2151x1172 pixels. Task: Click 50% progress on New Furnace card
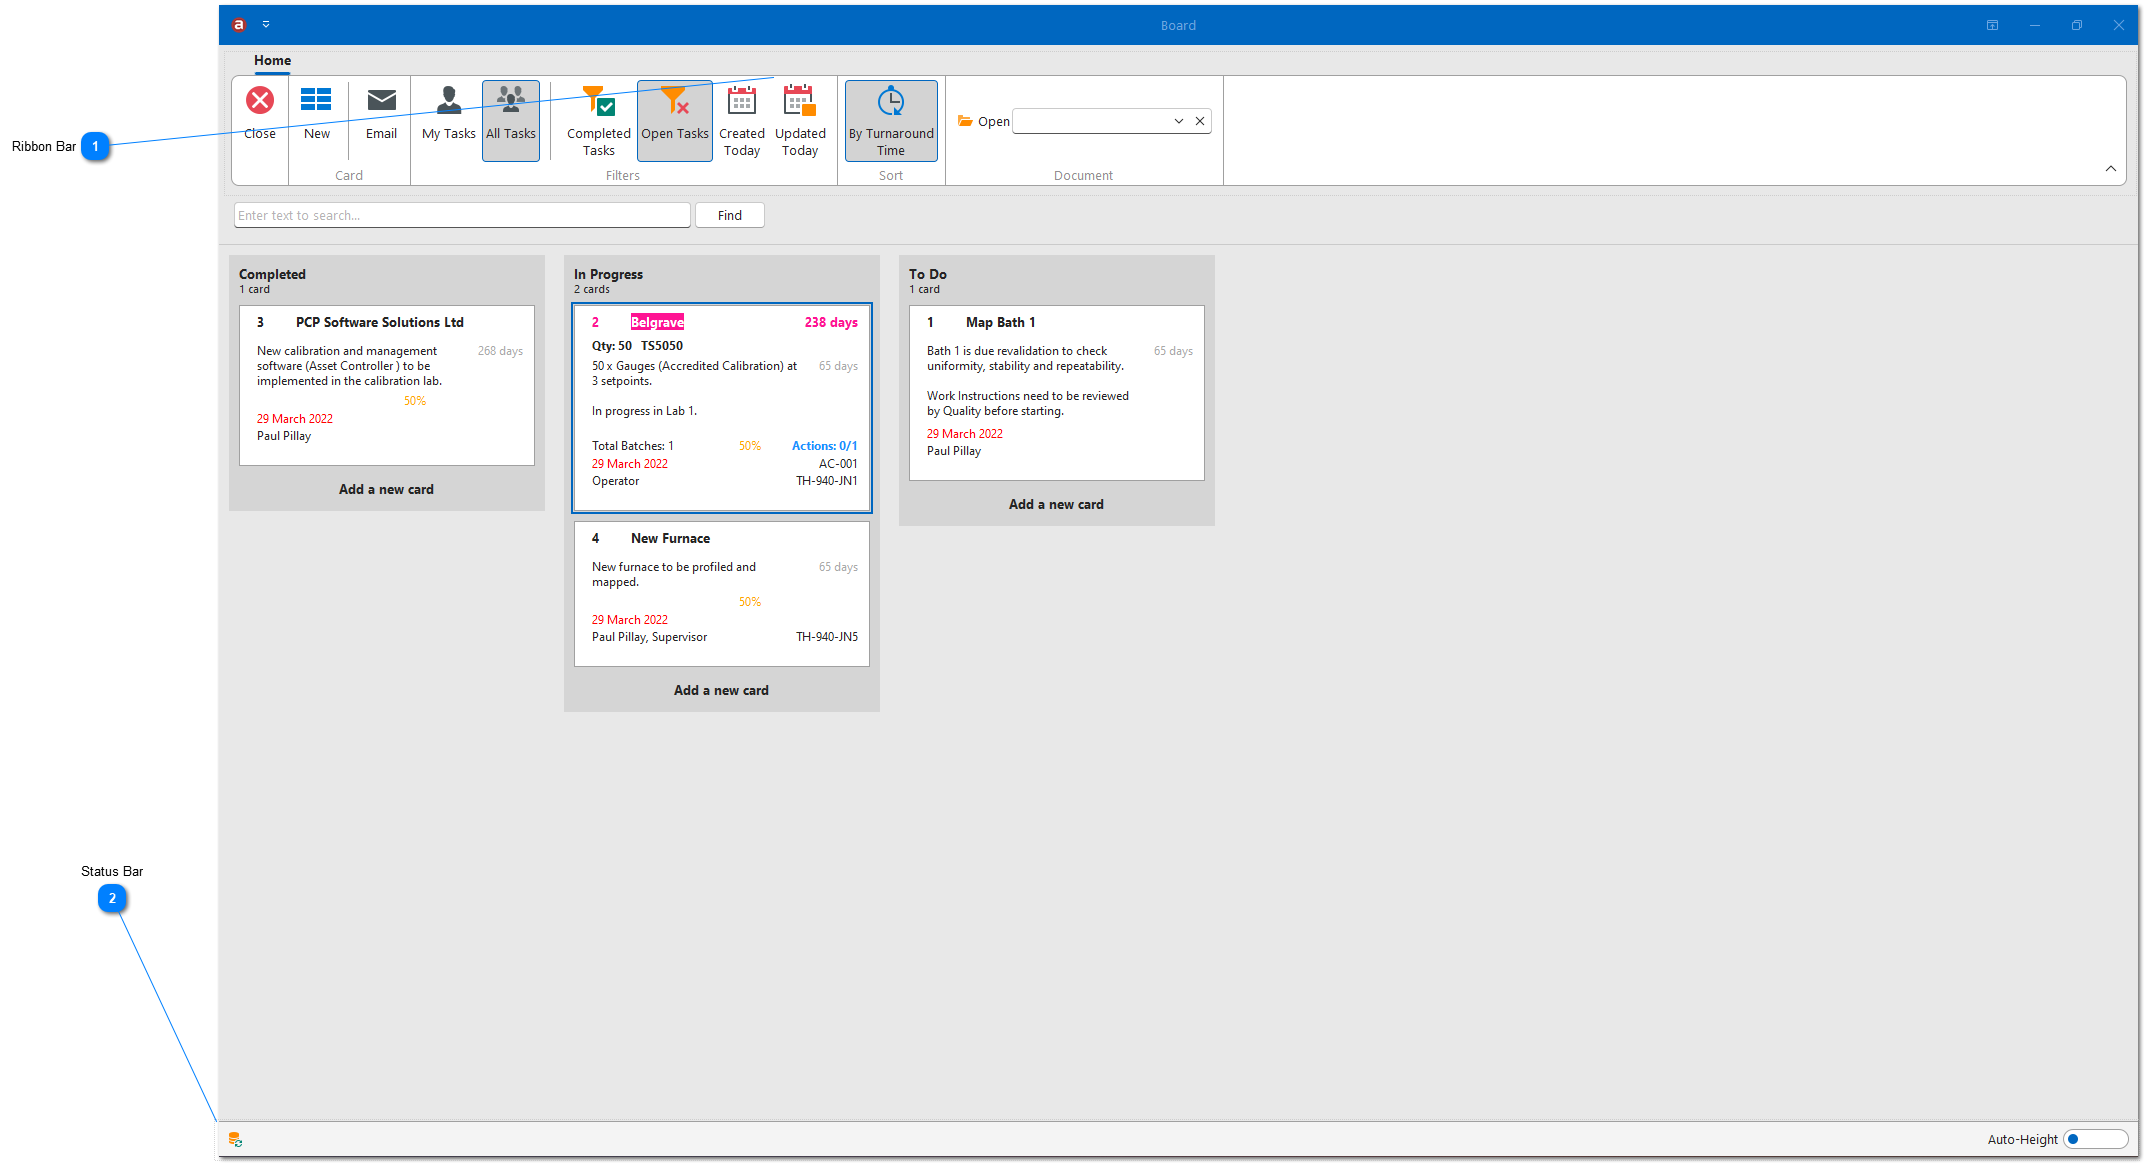pos(750,602)
